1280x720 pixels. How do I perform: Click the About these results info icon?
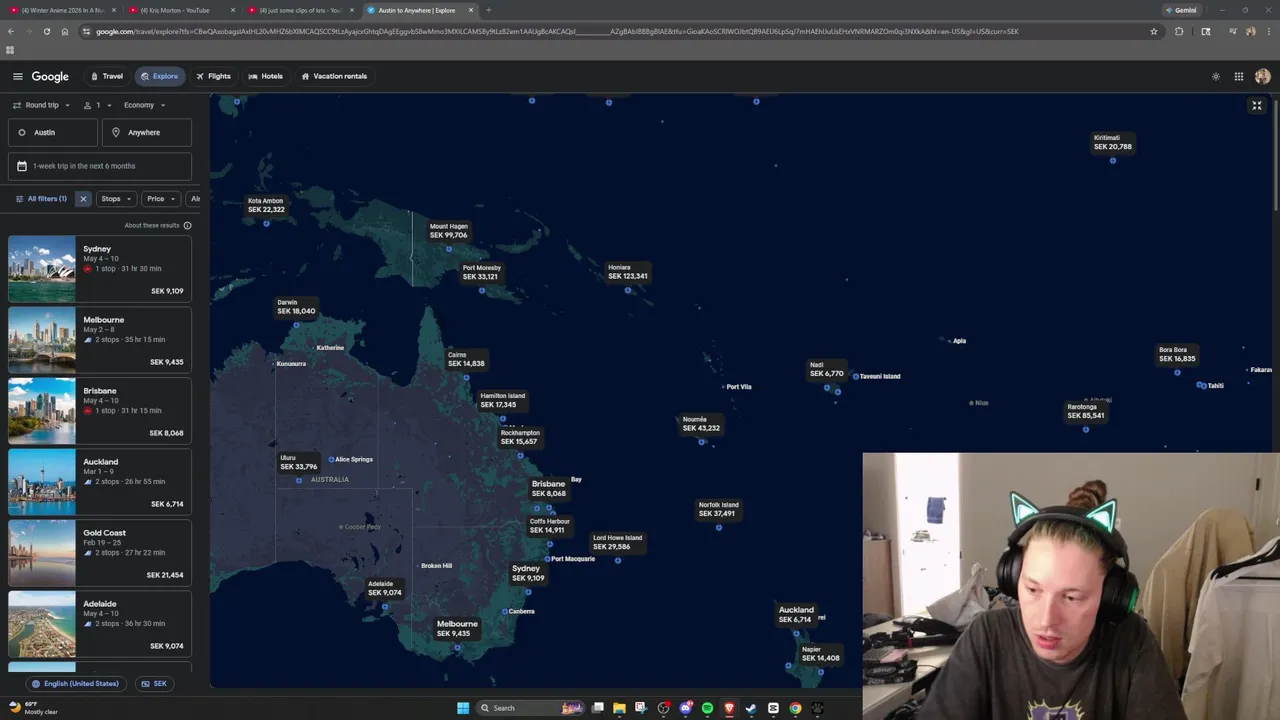[187, 225]
